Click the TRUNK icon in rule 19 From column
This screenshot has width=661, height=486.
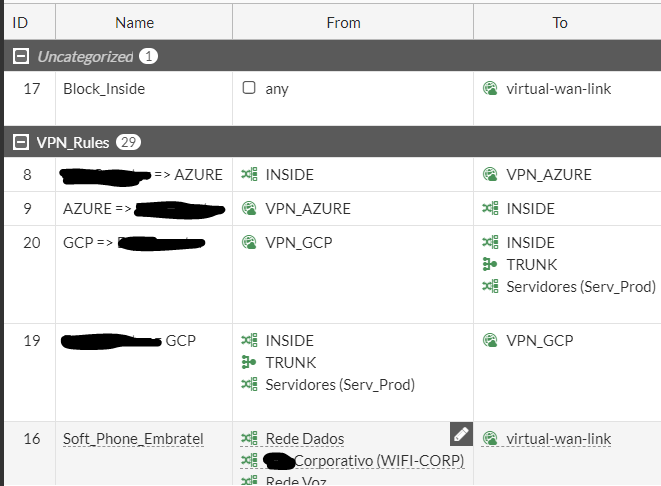click(x=249, y=362)
